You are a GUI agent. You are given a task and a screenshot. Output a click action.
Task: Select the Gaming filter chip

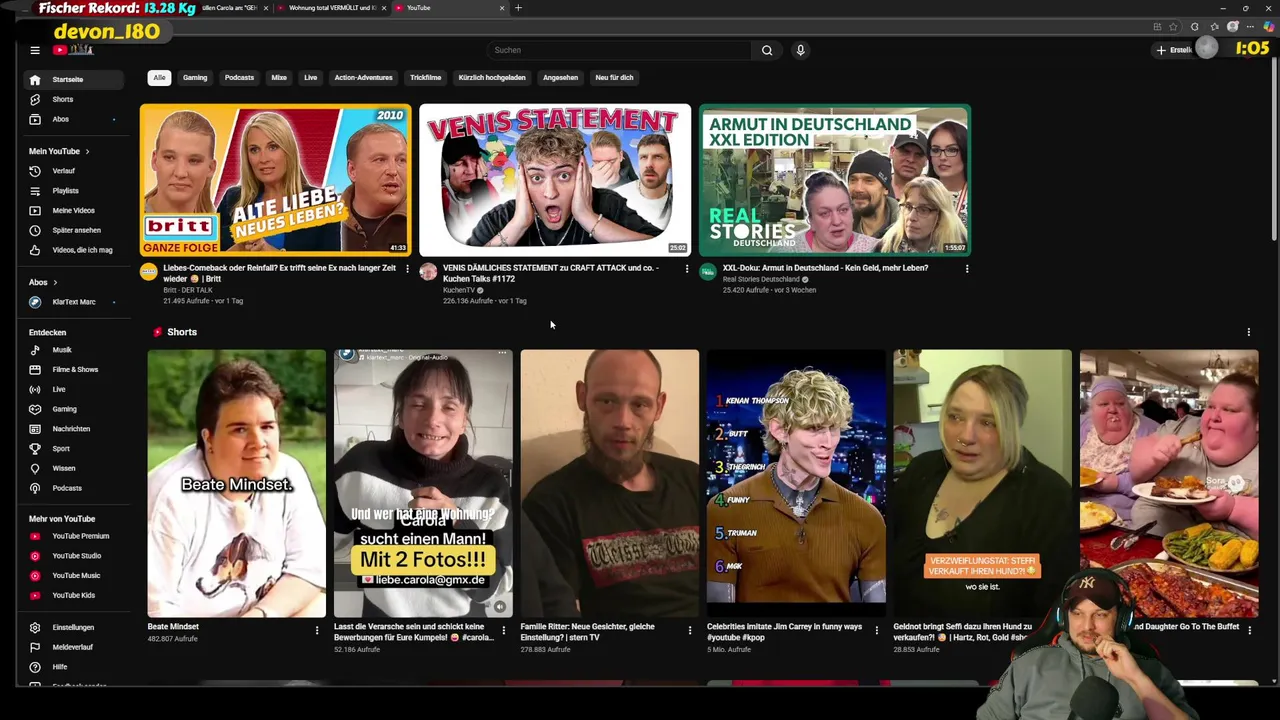click(x=195, y=77)
